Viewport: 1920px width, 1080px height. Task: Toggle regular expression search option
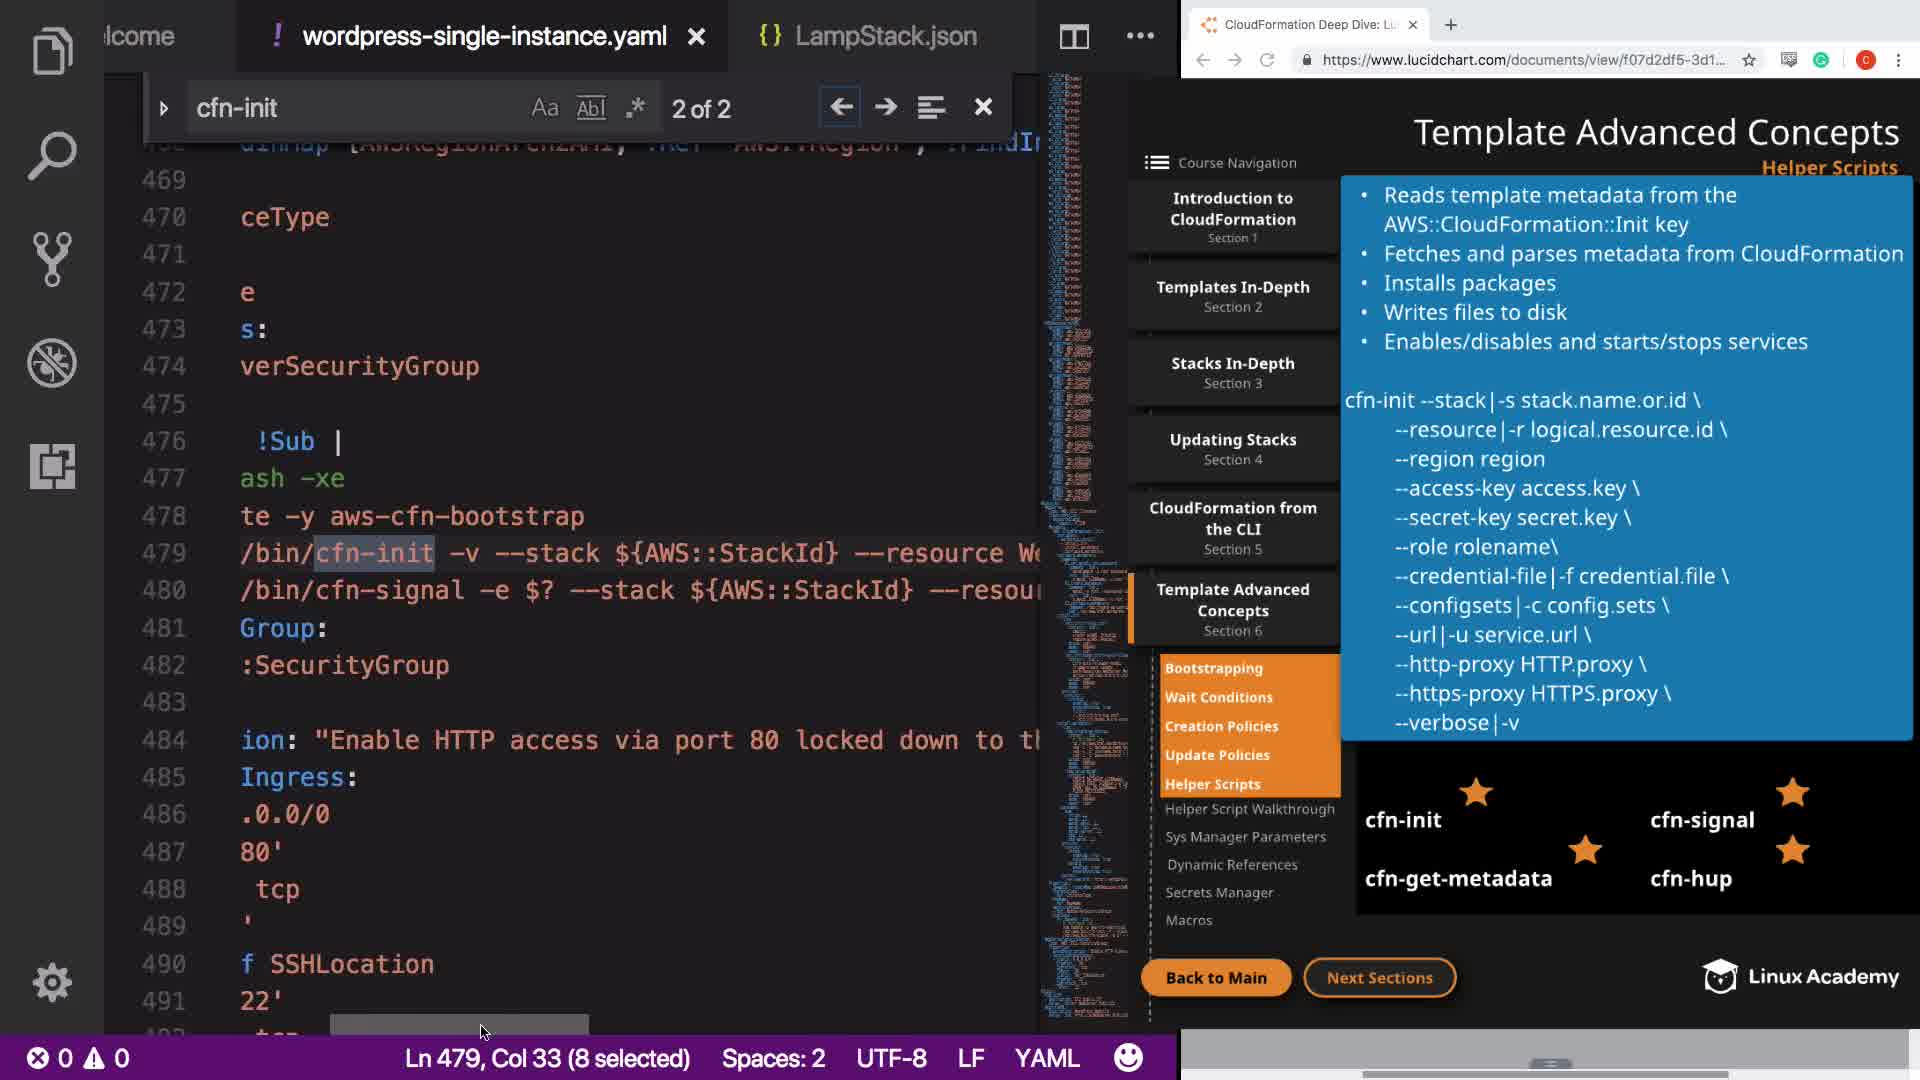coord(635,108)
